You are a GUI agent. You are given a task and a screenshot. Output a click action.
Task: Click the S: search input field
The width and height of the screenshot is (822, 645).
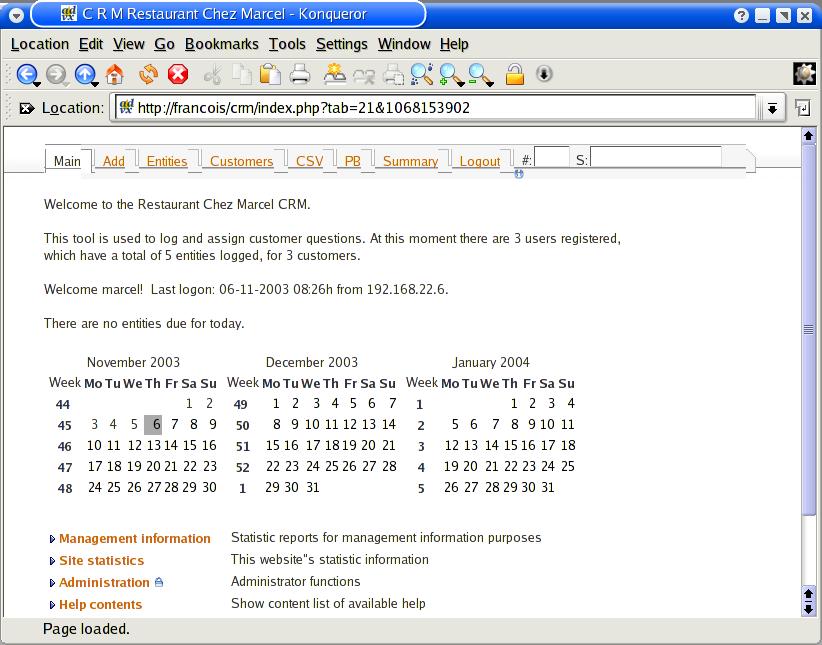tap(655, 158)
